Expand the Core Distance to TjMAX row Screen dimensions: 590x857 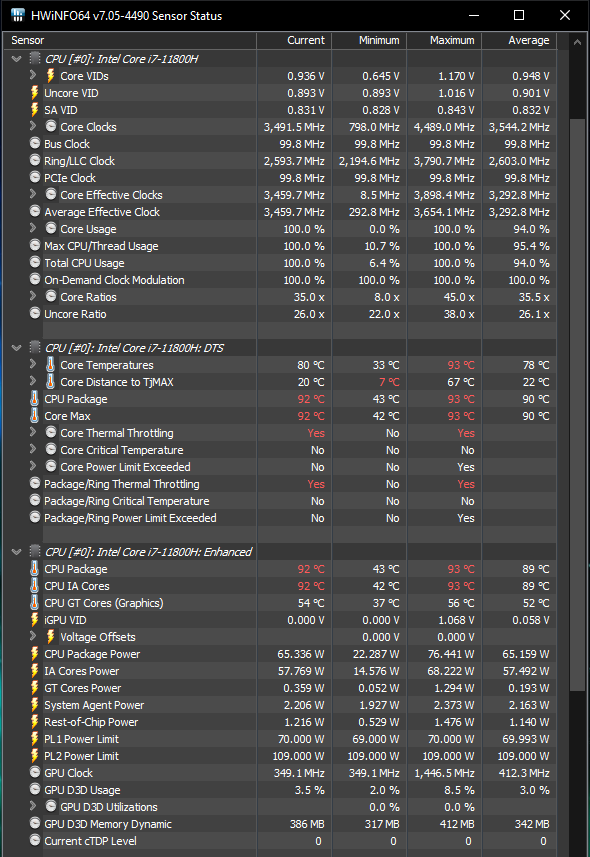[x=33, y=381]
